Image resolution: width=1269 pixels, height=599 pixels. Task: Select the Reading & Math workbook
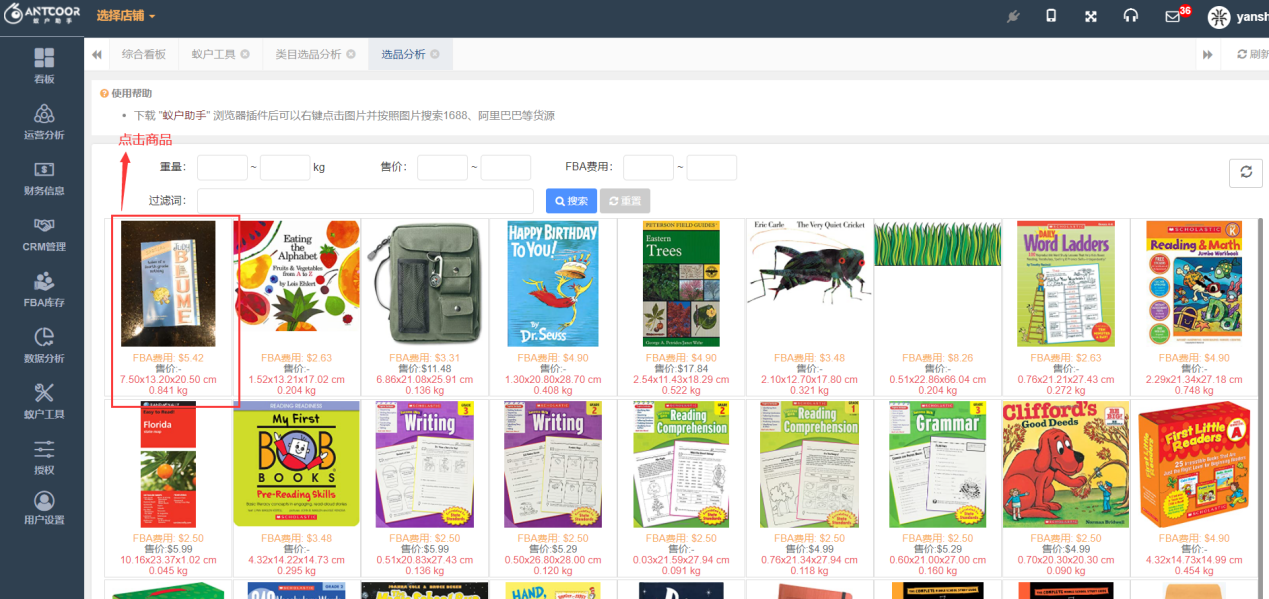tap(1193, 284)
